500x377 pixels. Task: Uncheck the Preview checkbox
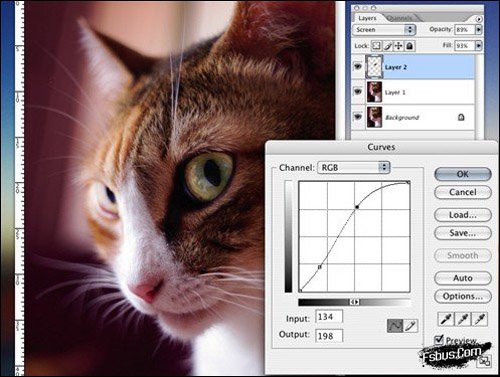point(439,340)
